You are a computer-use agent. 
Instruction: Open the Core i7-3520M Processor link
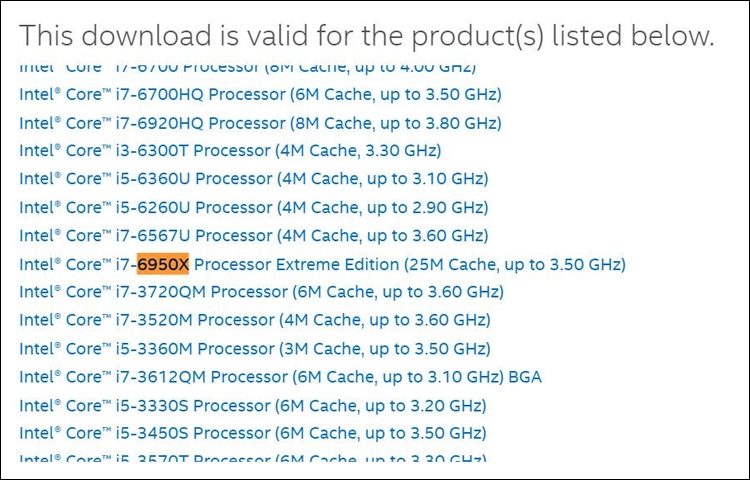pyautogui.click(x=255, y=320)
